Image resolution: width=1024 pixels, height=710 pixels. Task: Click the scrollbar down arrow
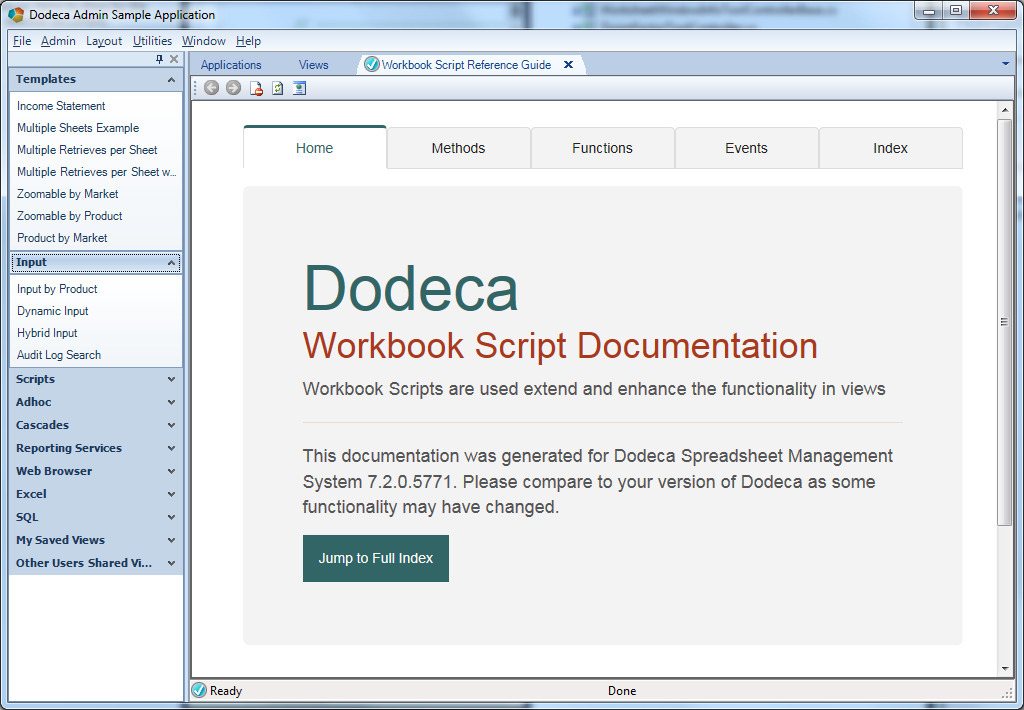click(1004, 669)
